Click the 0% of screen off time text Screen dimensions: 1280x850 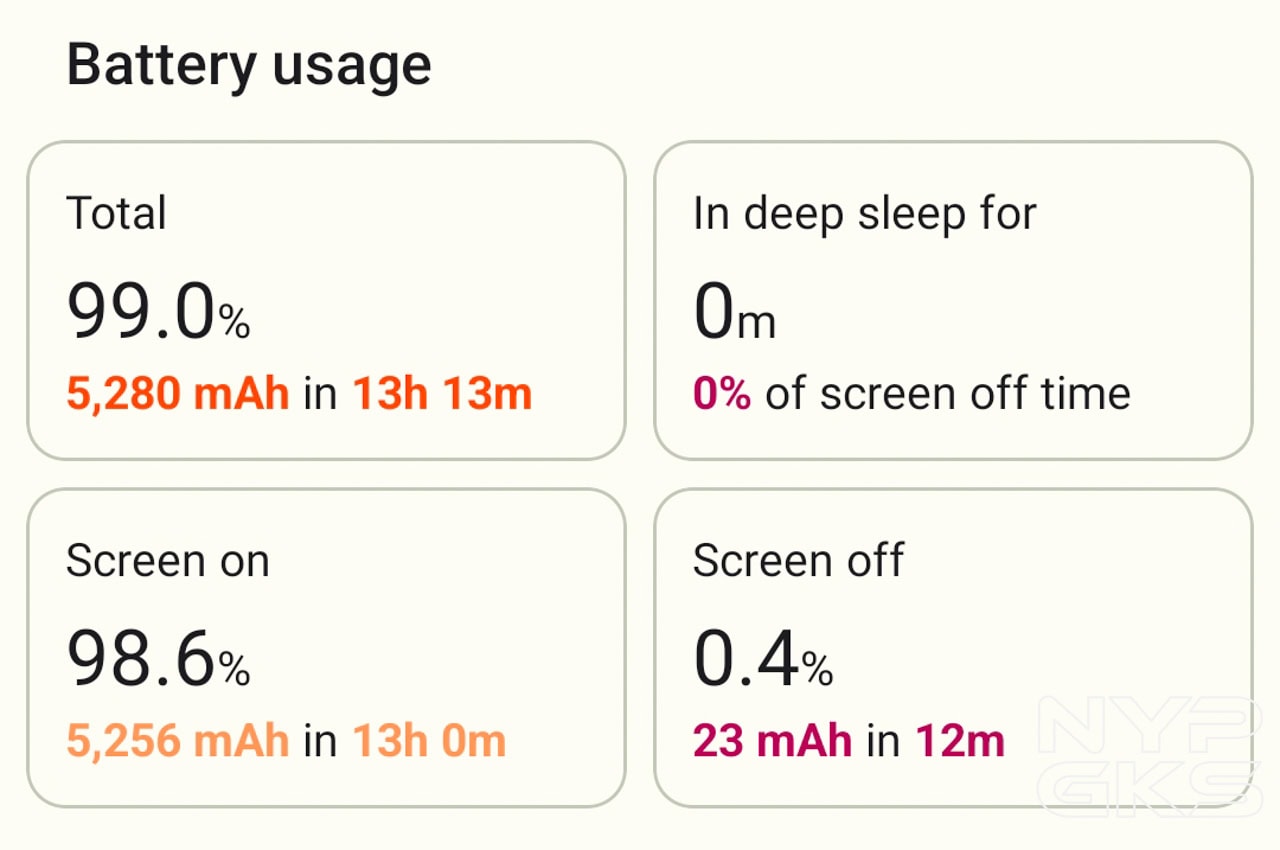pyautogui.click(x=911, y=394)
